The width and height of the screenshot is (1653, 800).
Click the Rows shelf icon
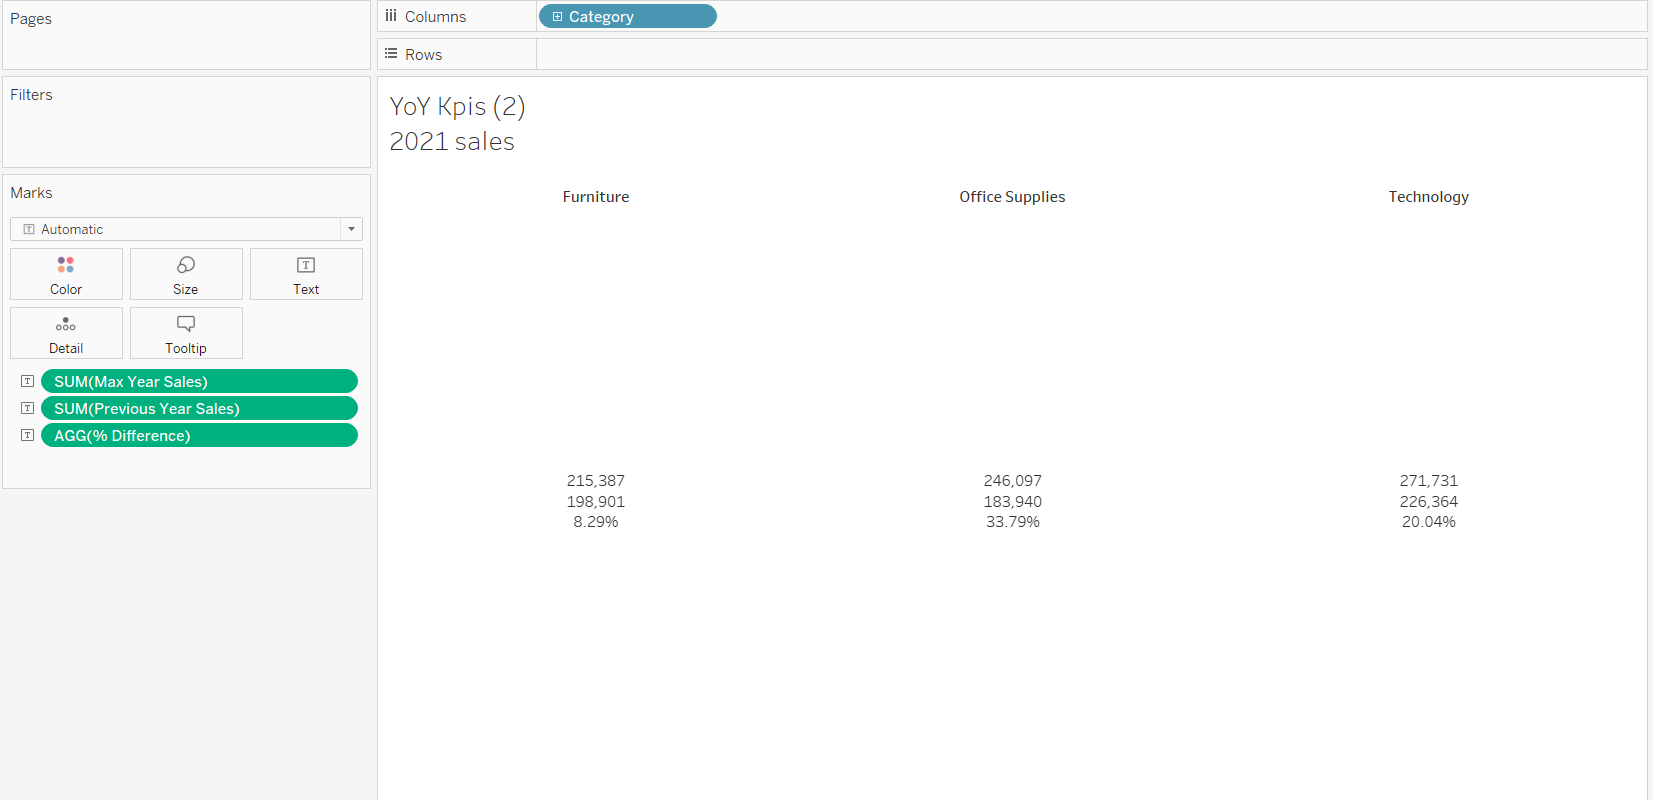coord(391,54)
